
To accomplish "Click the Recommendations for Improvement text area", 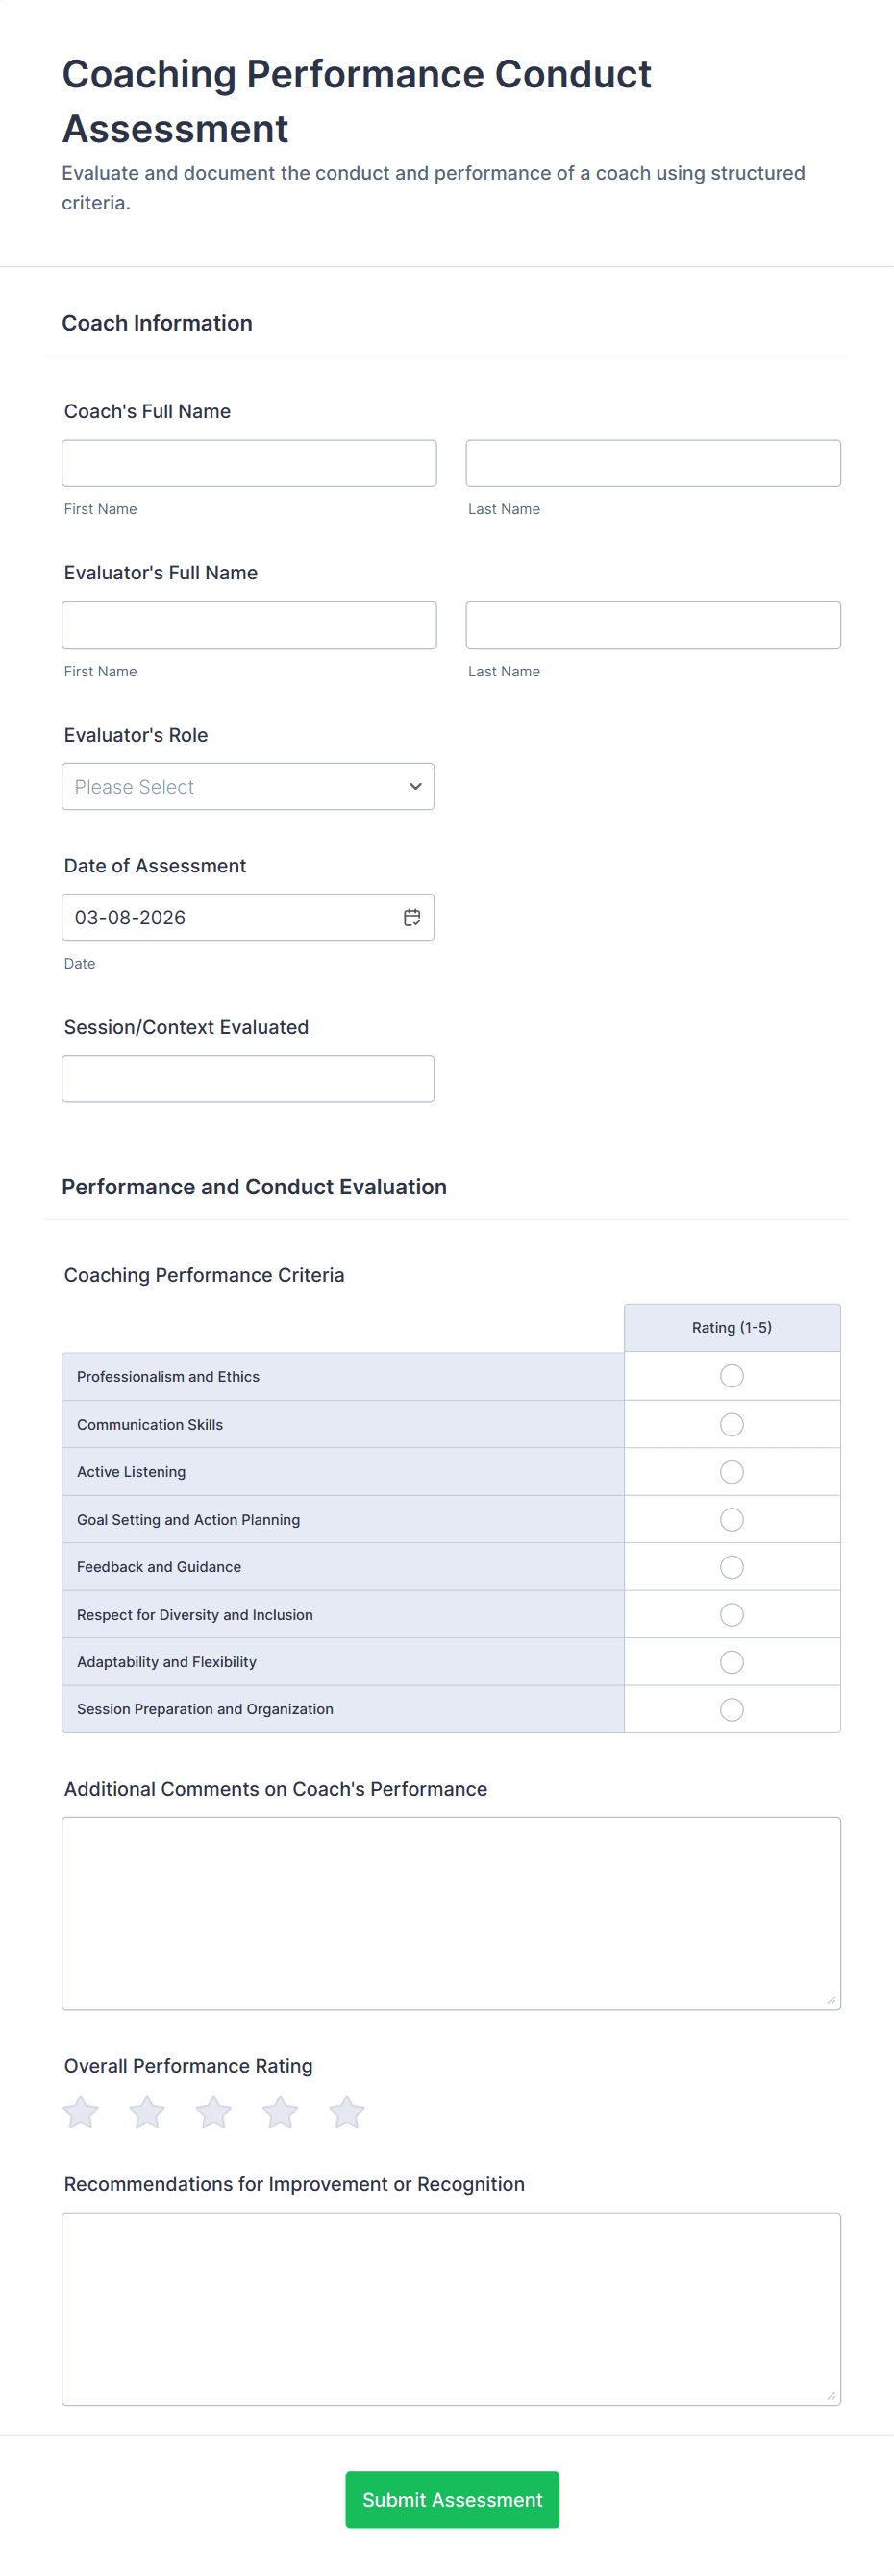I will tap(451, 2308).
